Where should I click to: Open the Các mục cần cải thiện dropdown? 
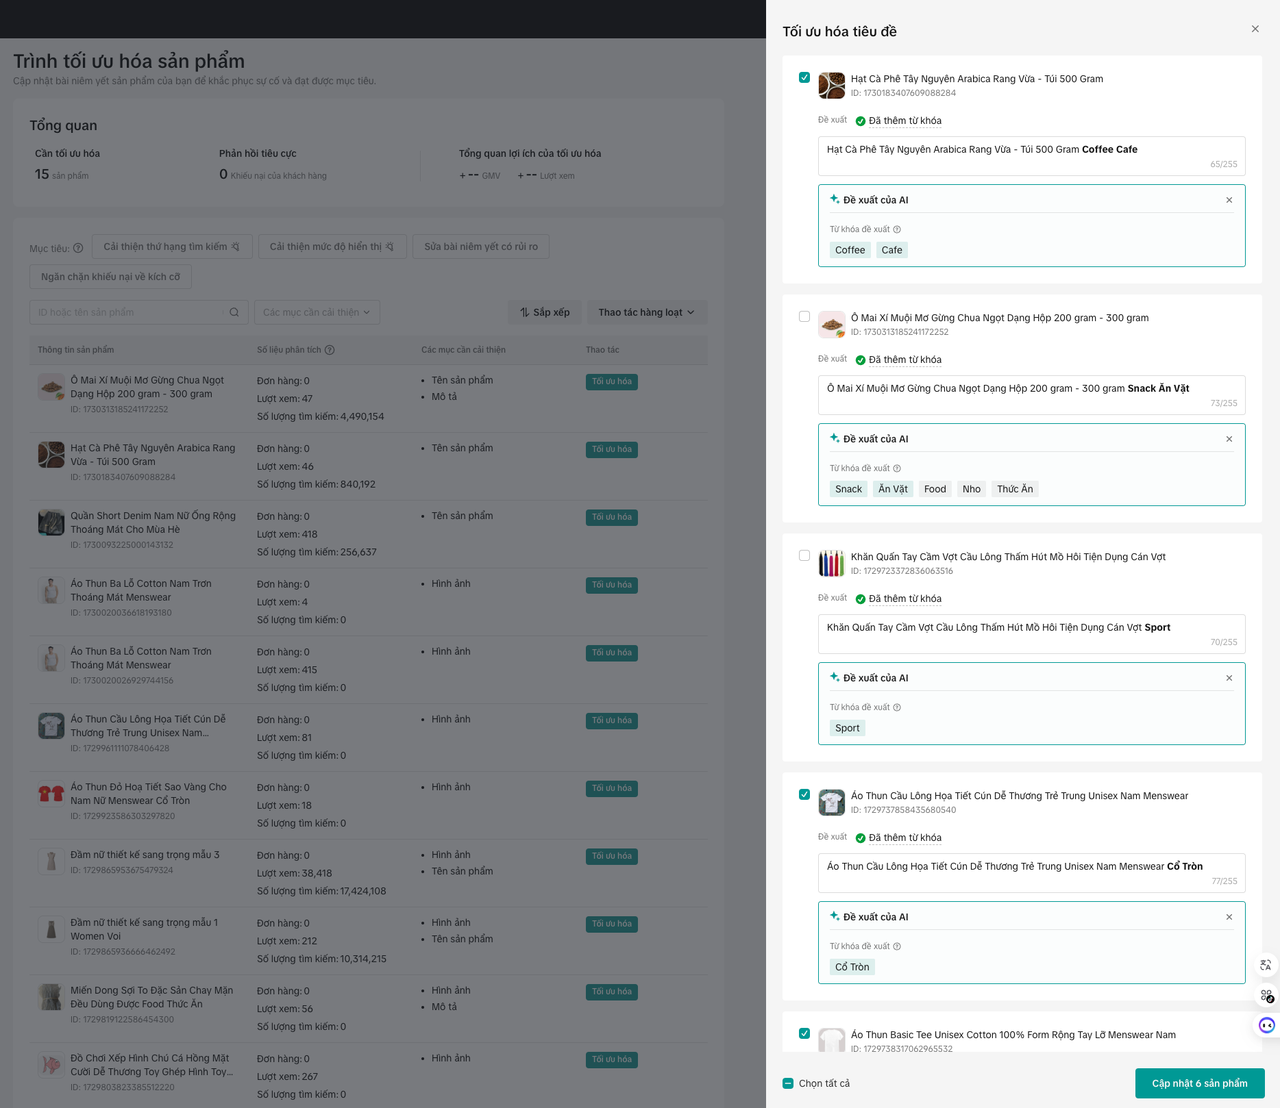[x=317, y=312]
